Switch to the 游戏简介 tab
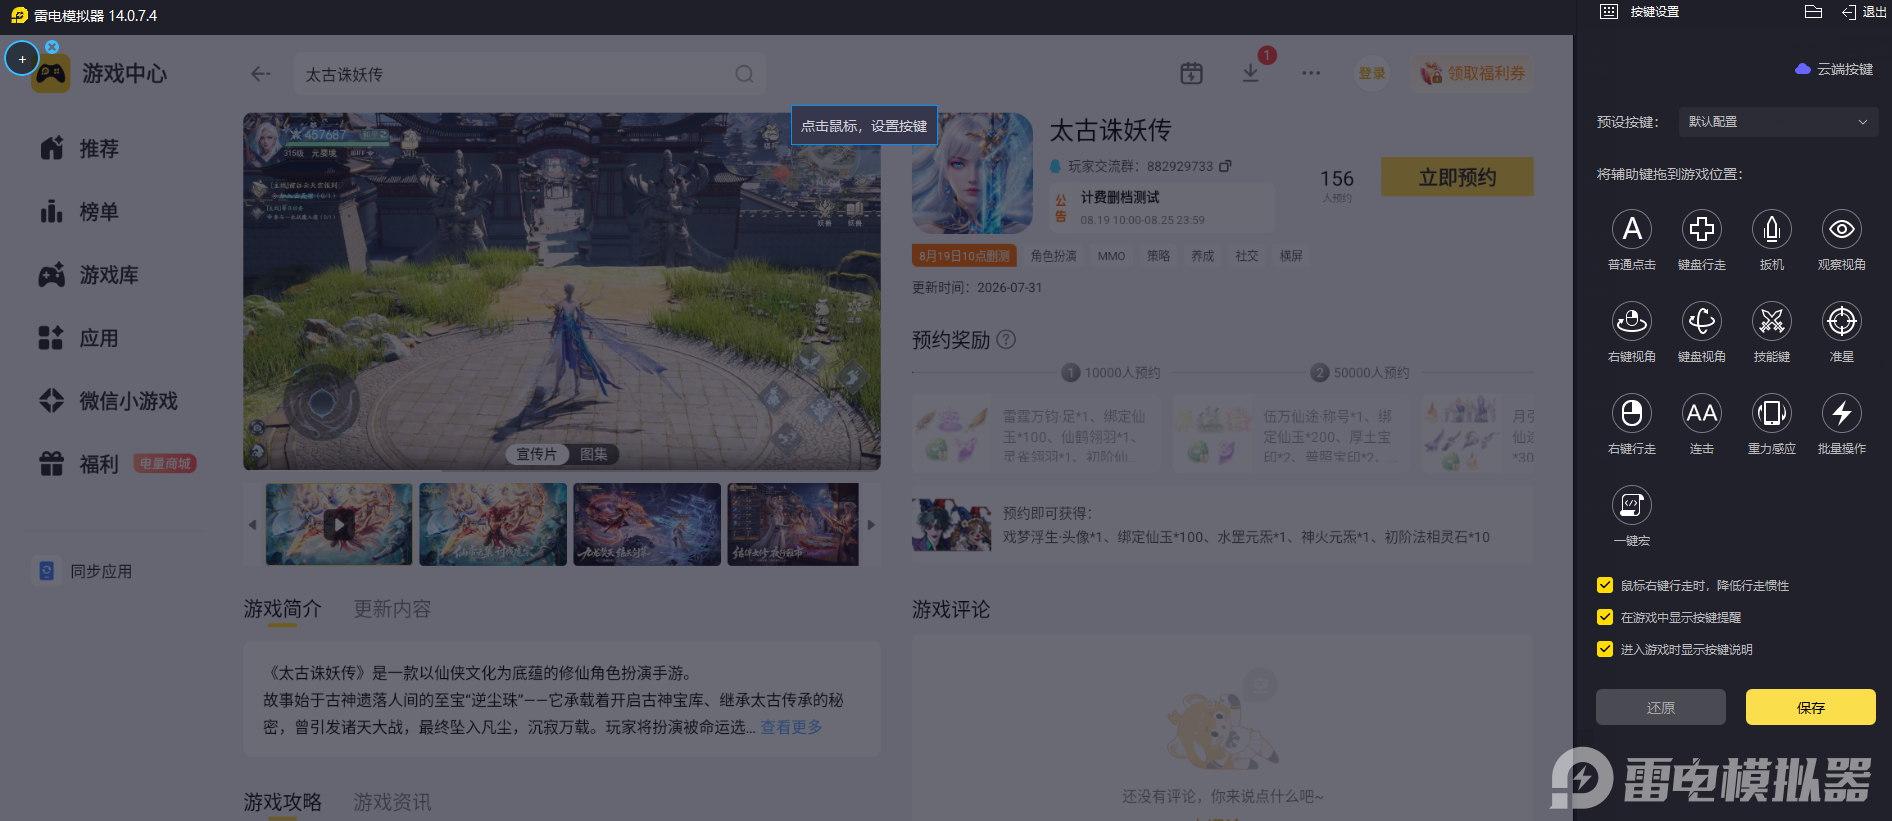The width and height of the screenshot is (1892, 821). pyautogui.click(x=282, y=609)
